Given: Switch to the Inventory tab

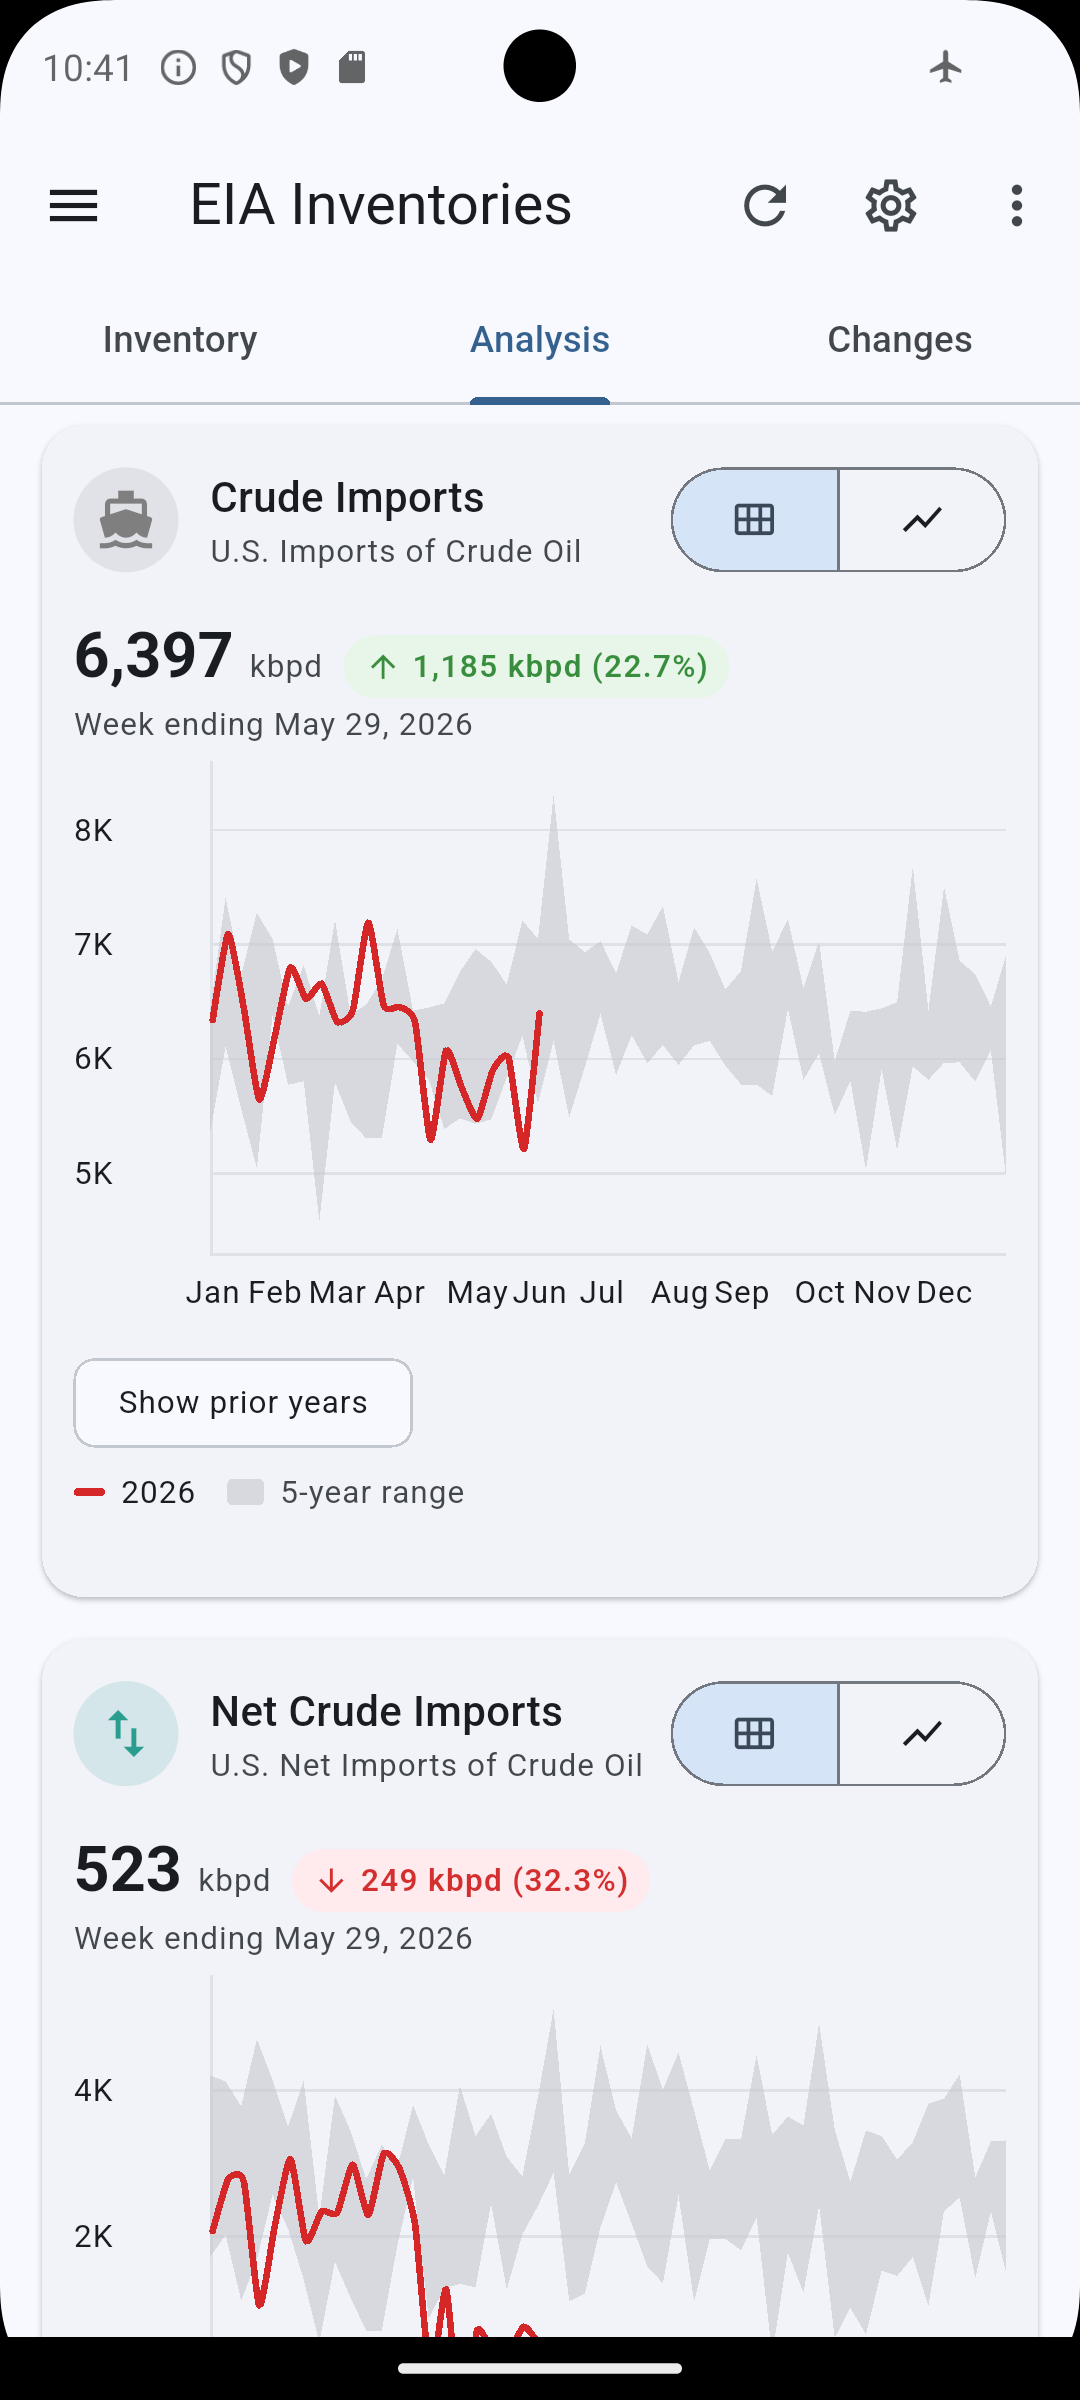Looking at the screenshot, I should (x=180, y=340).
